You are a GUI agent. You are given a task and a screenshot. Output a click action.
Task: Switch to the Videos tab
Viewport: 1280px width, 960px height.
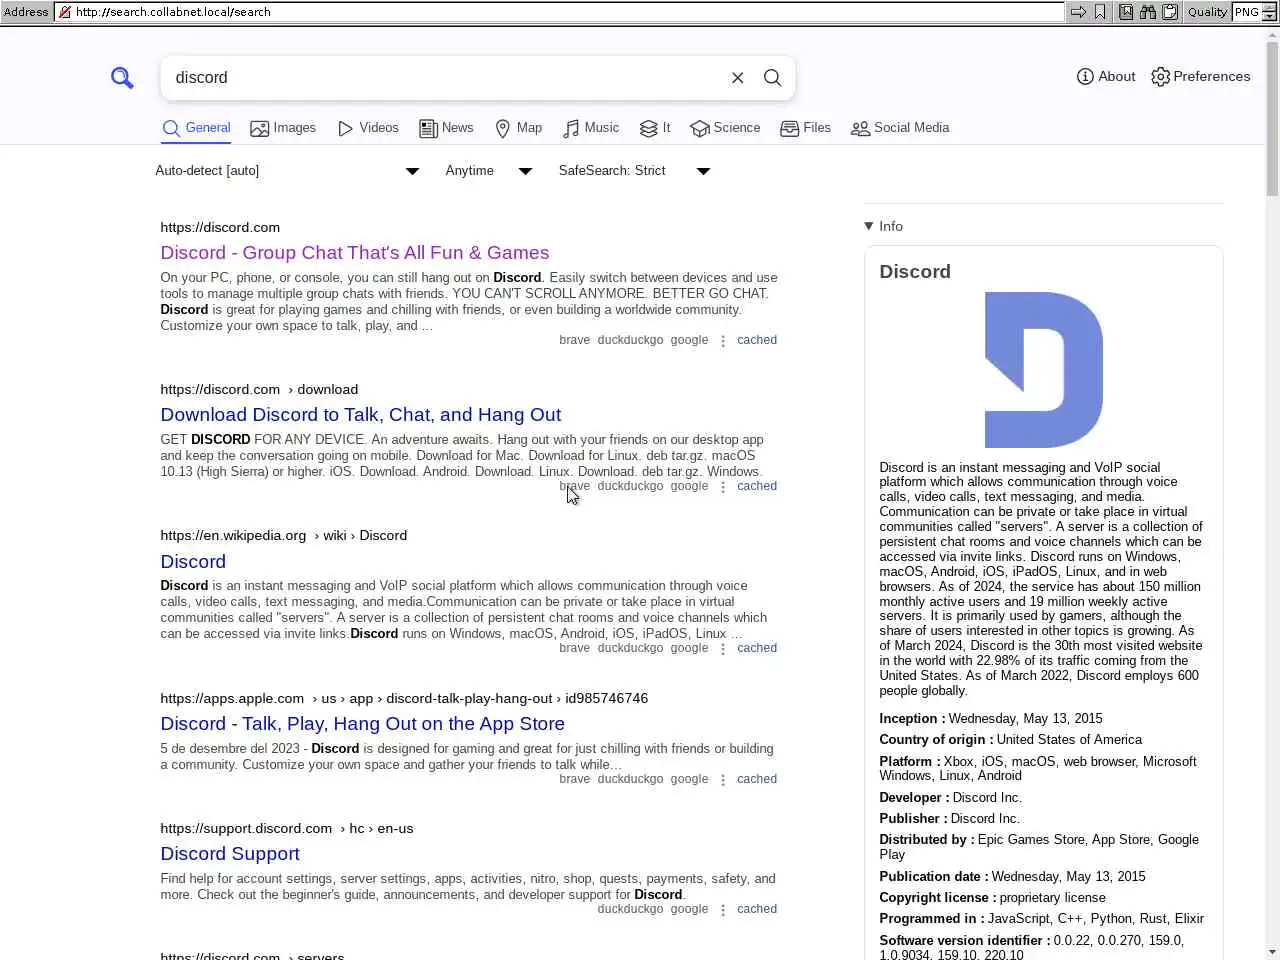(x=368, y=128)
